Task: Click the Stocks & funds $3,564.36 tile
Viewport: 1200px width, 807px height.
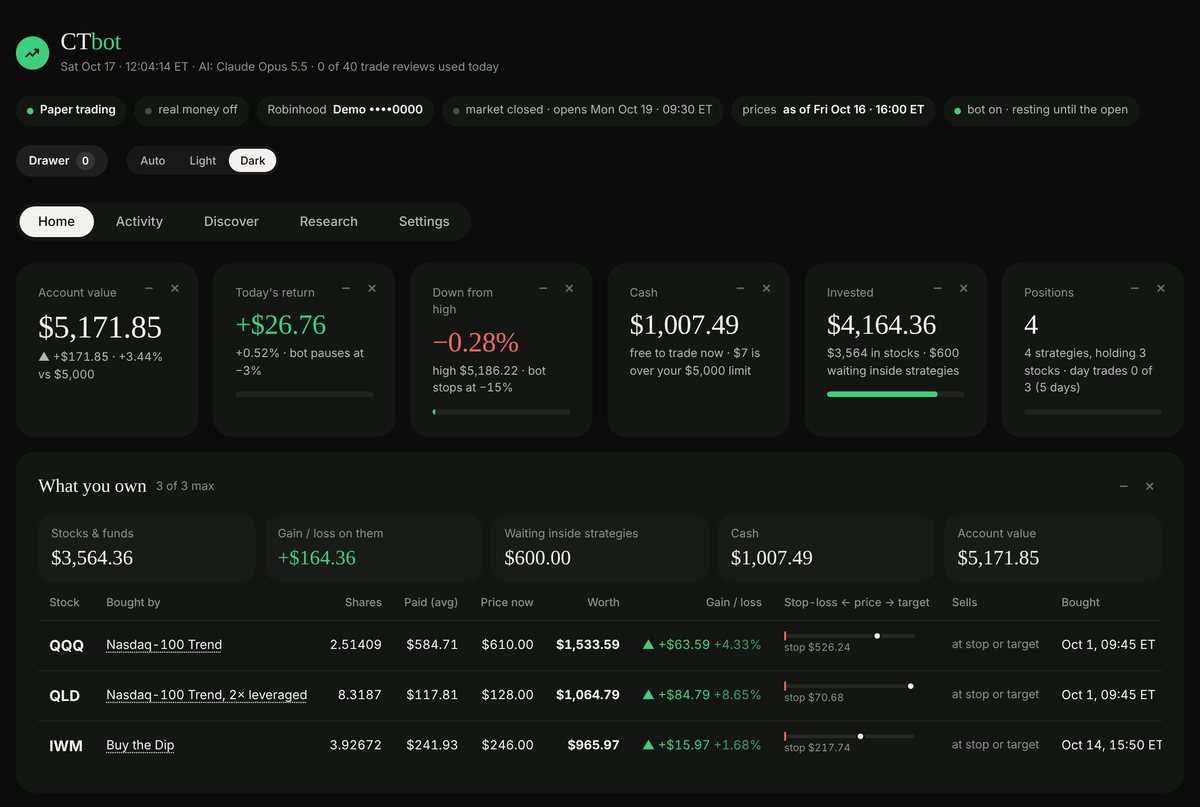Action: click(147, 548)
